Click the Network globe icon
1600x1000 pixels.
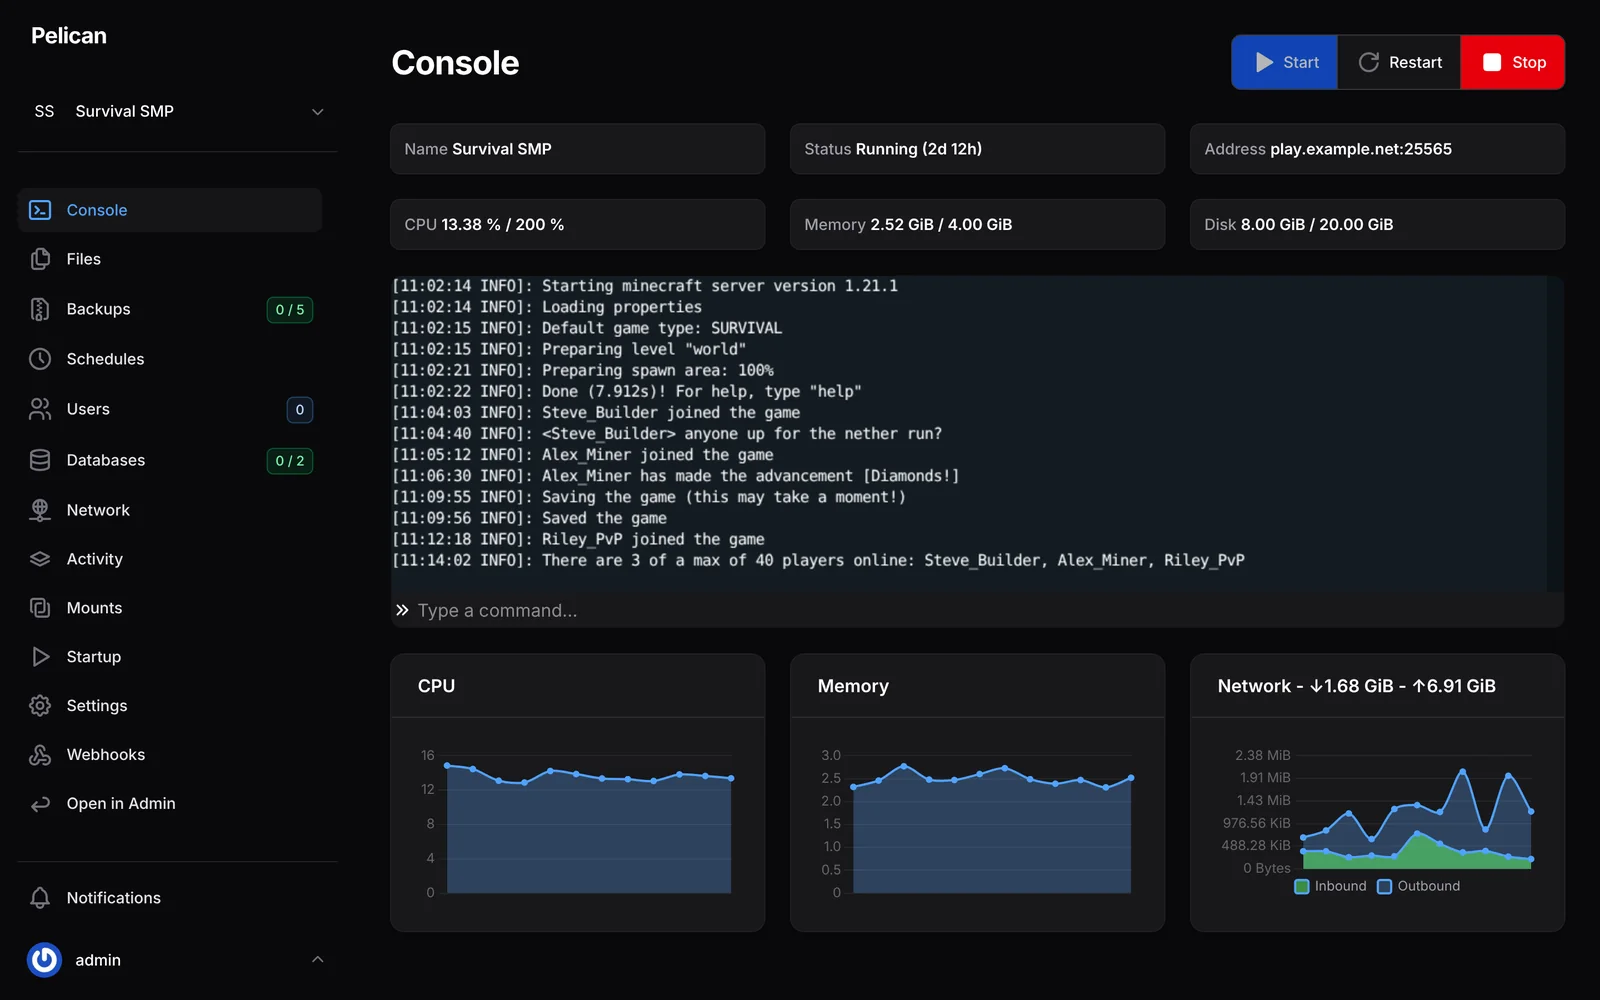point(40,510)
